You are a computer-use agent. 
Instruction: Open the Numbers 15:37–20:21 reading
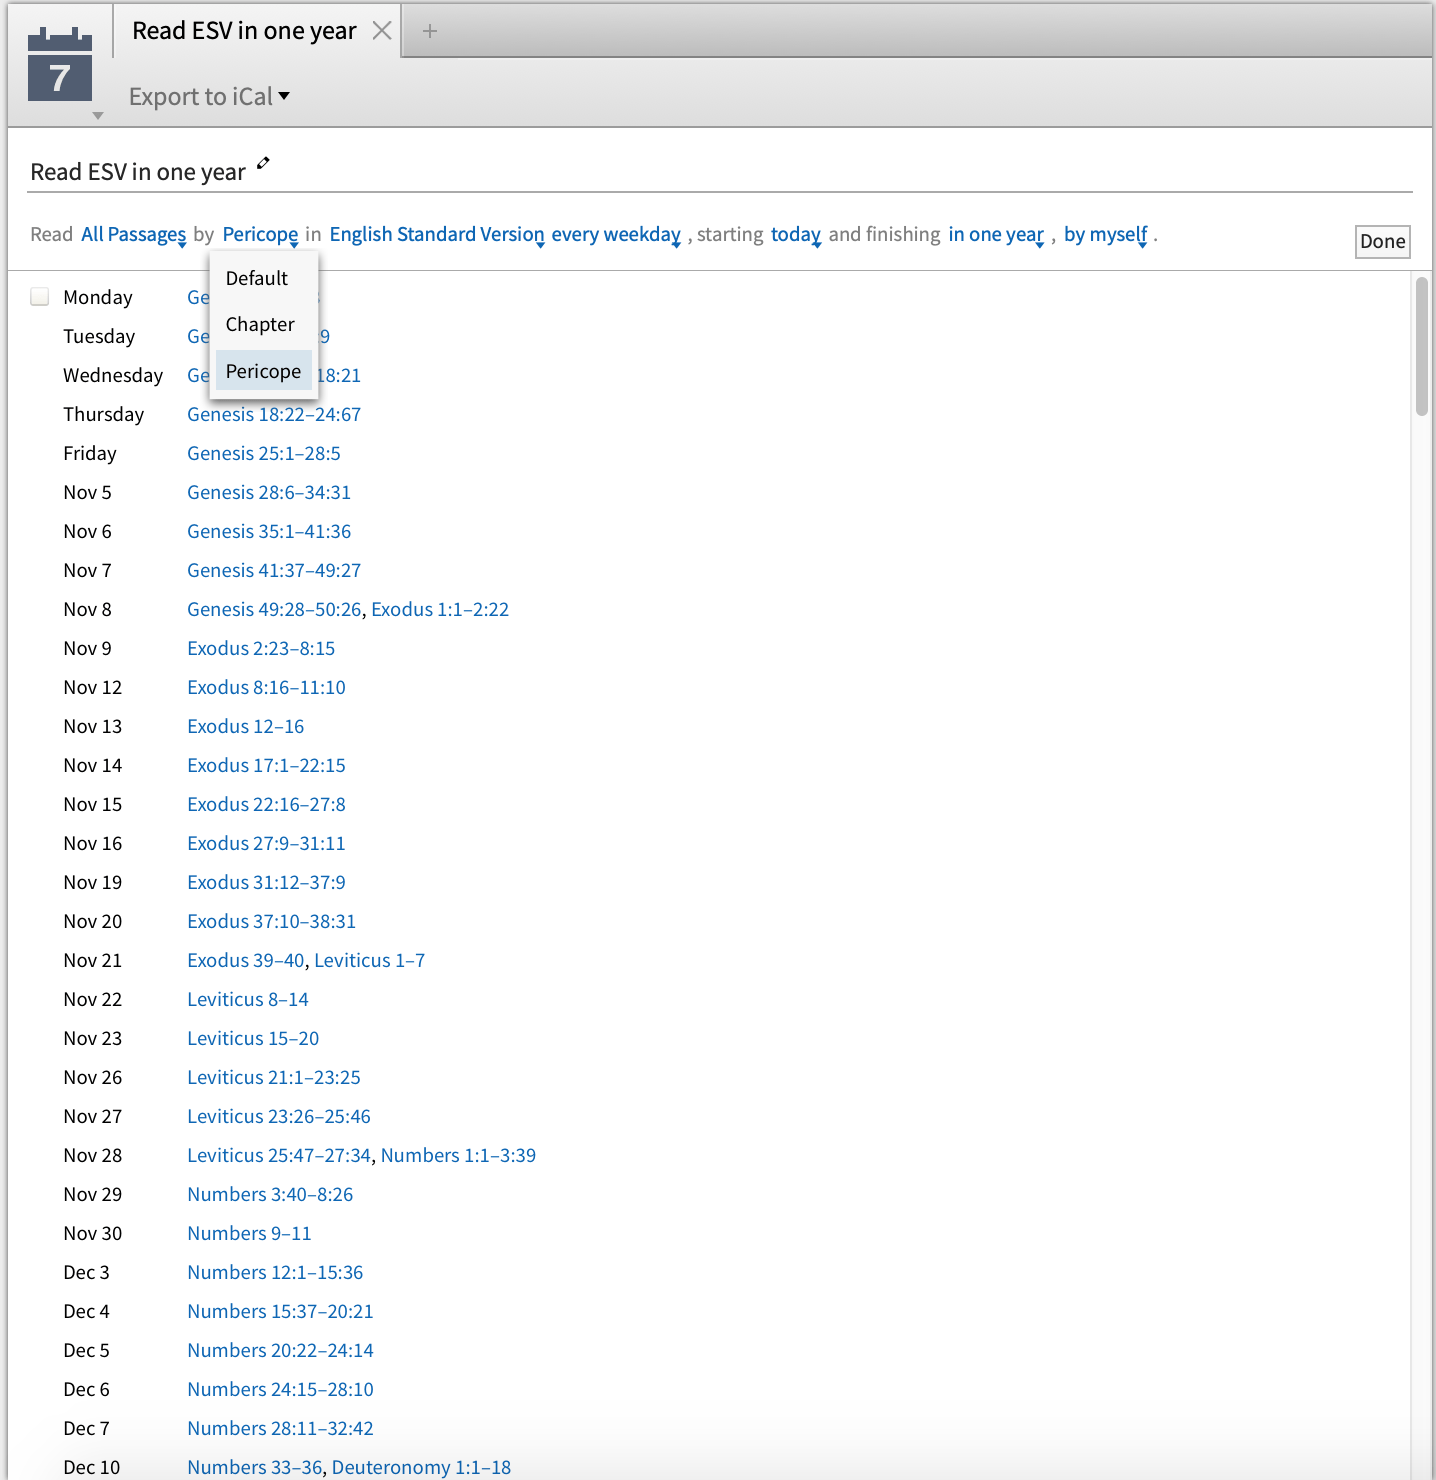280,1311
